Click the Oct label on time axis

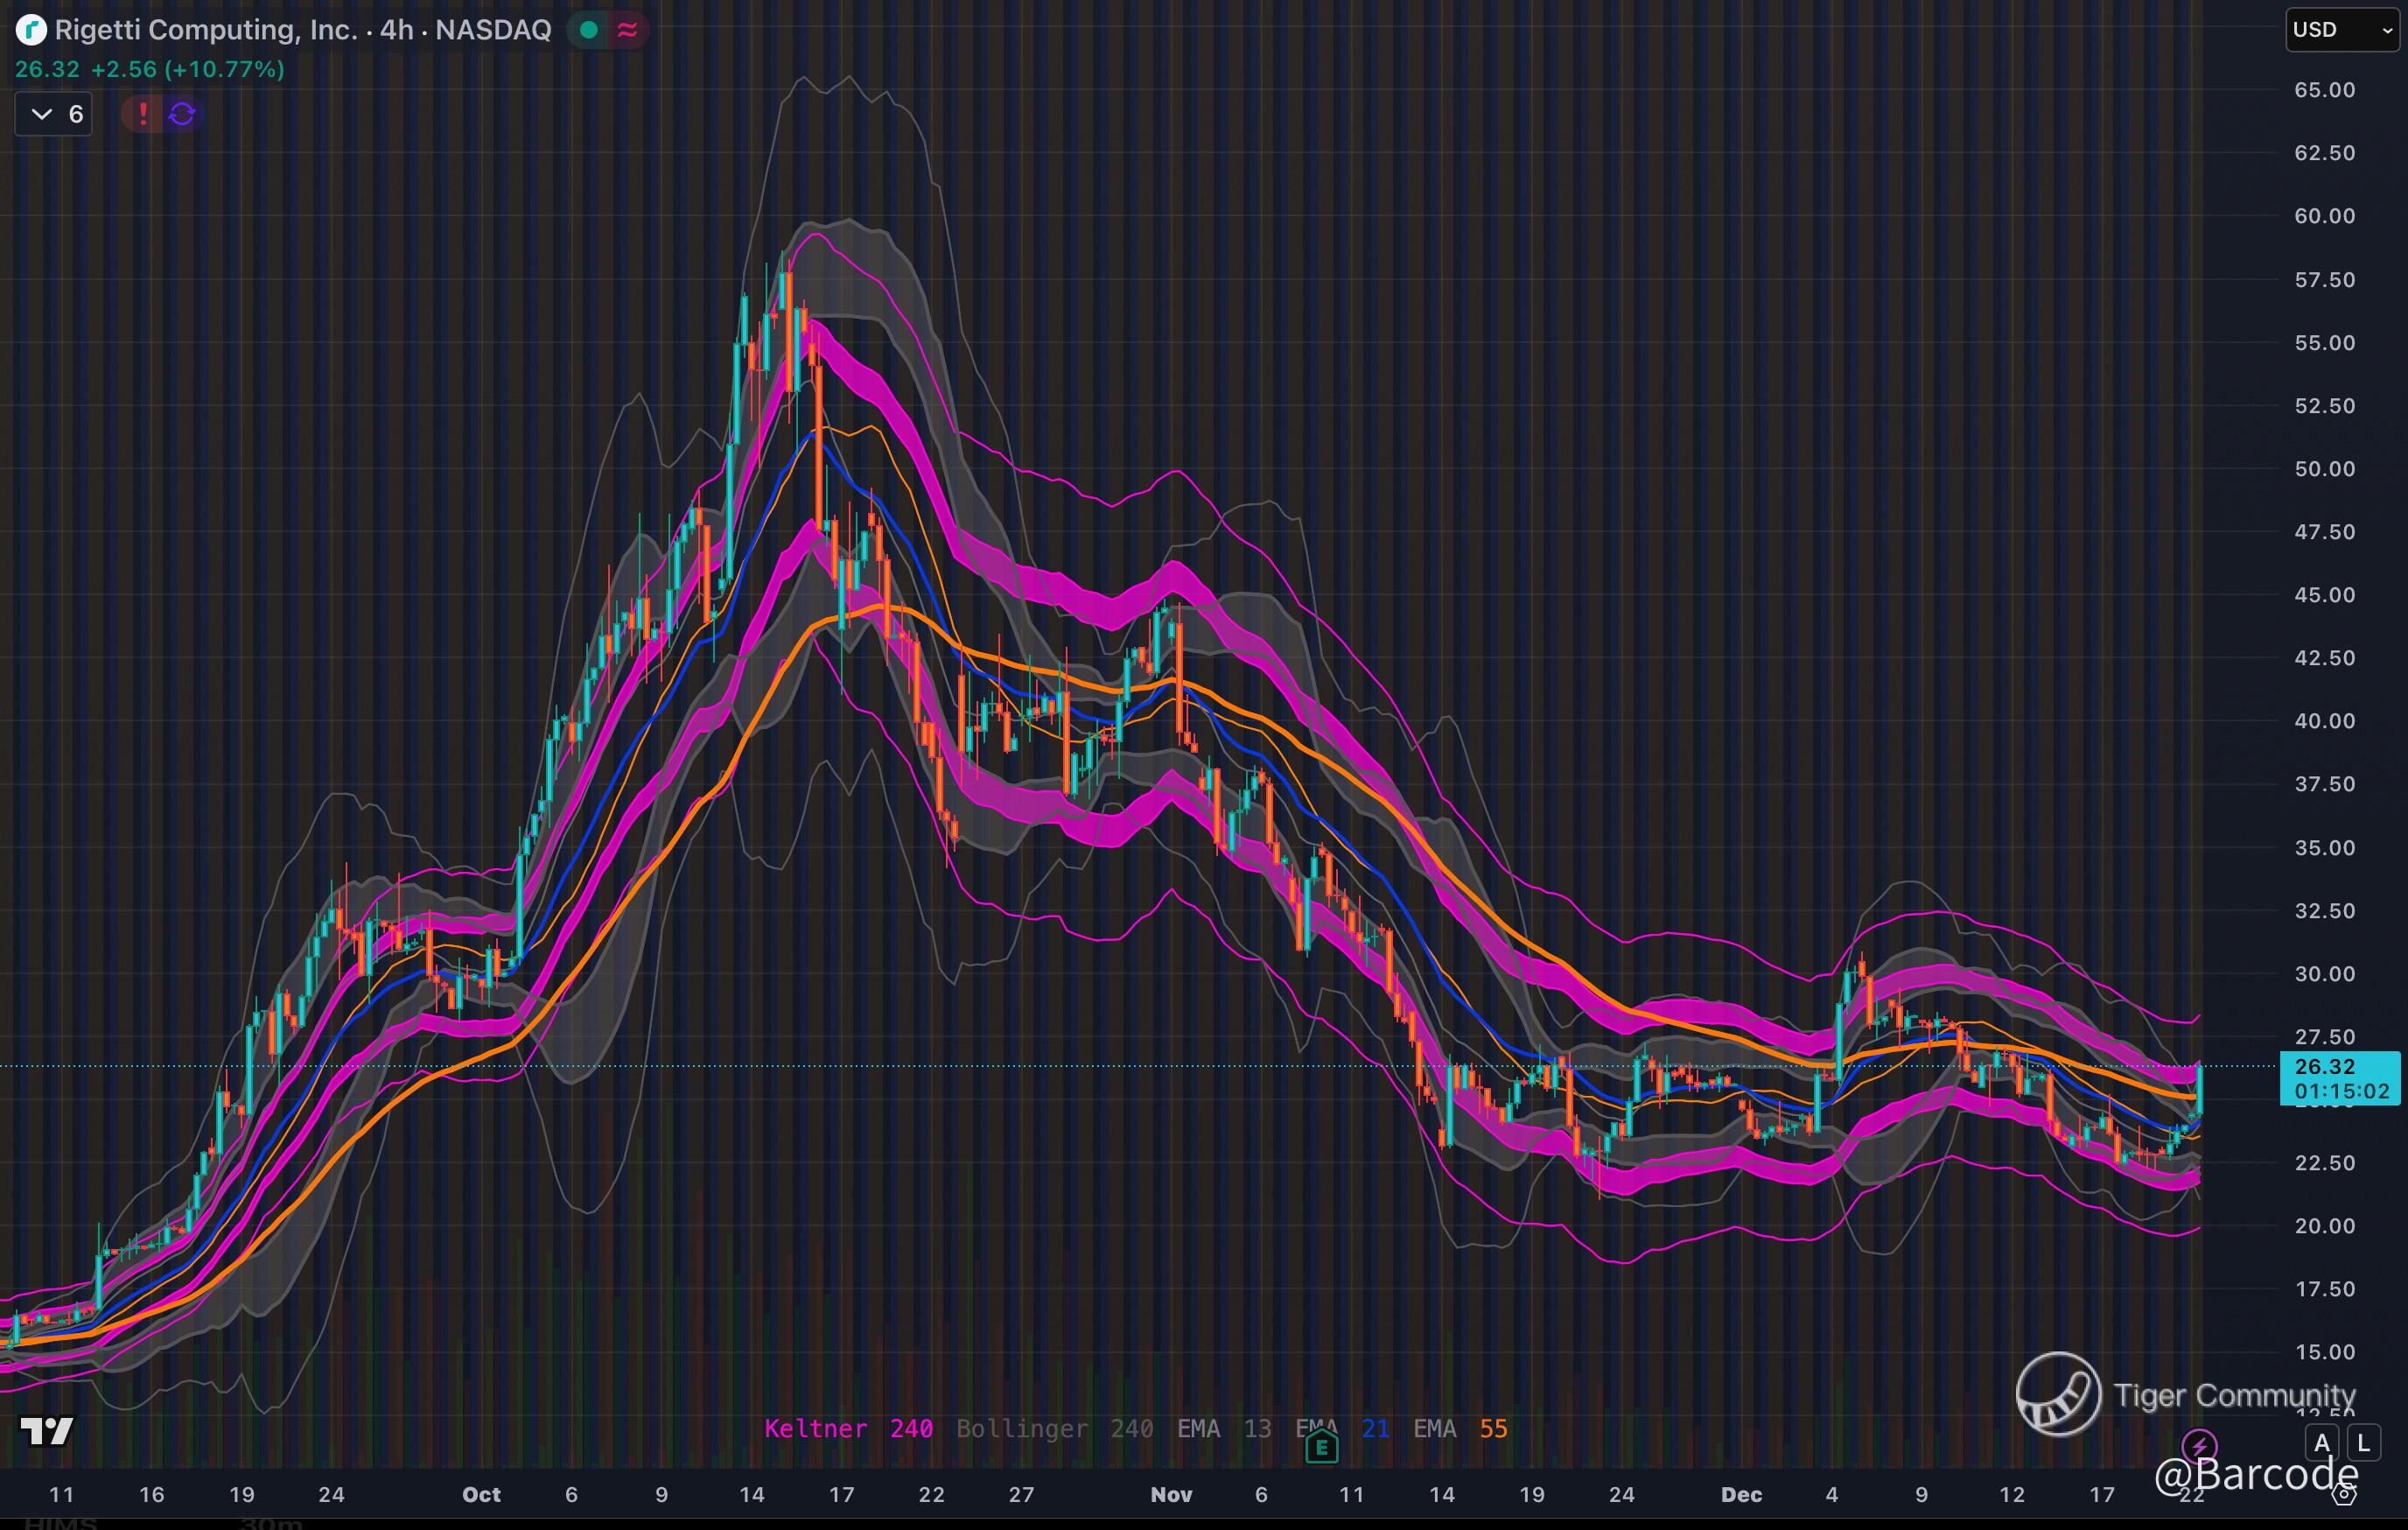click(x=481, y=1494)
